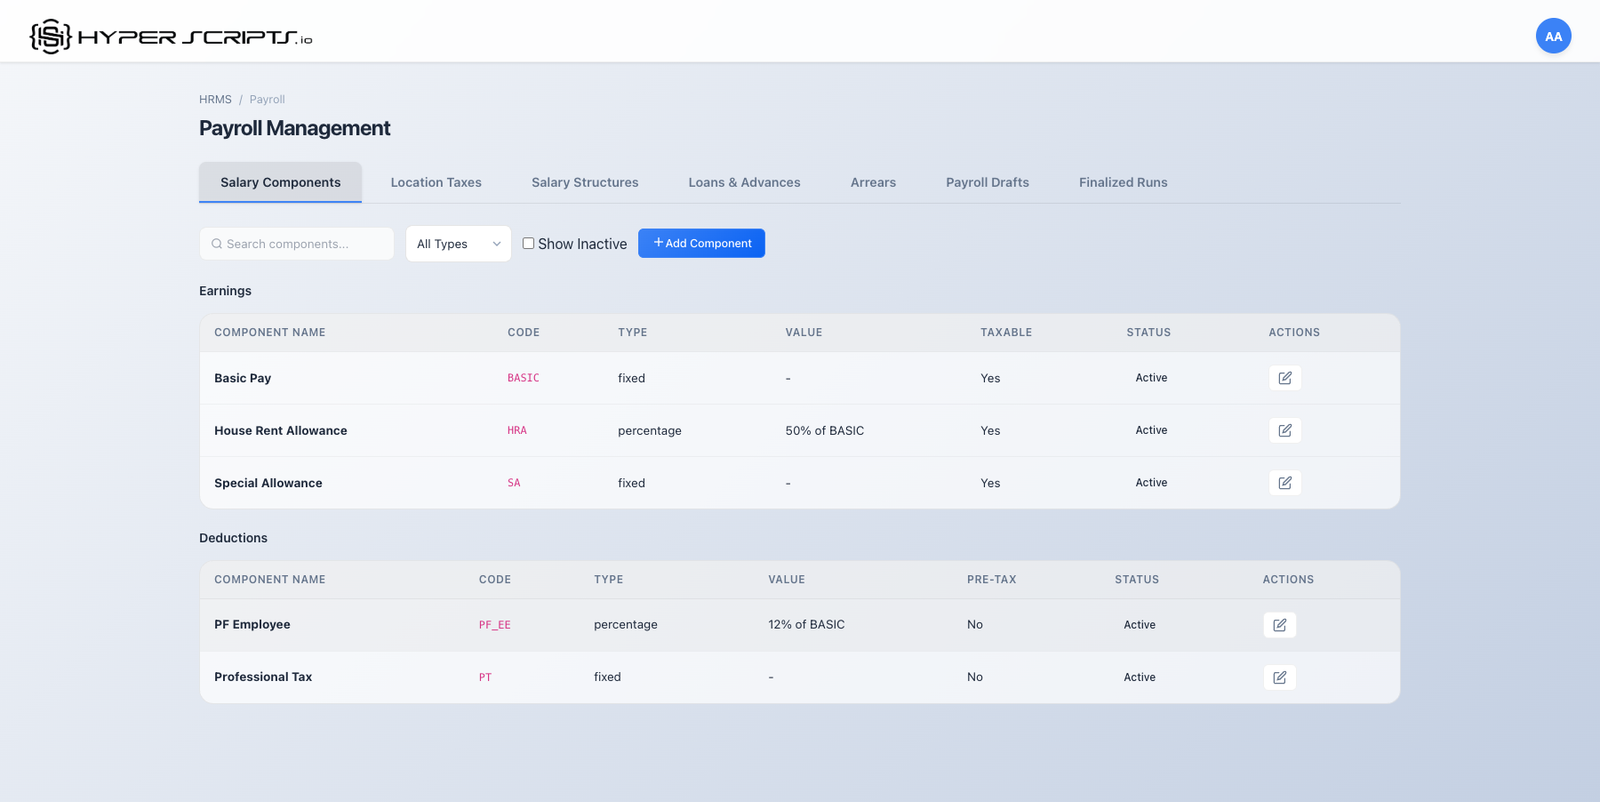Edit the Professional Tax deduction
This screenshot has height=802, width=1600.
[1279, 677]
